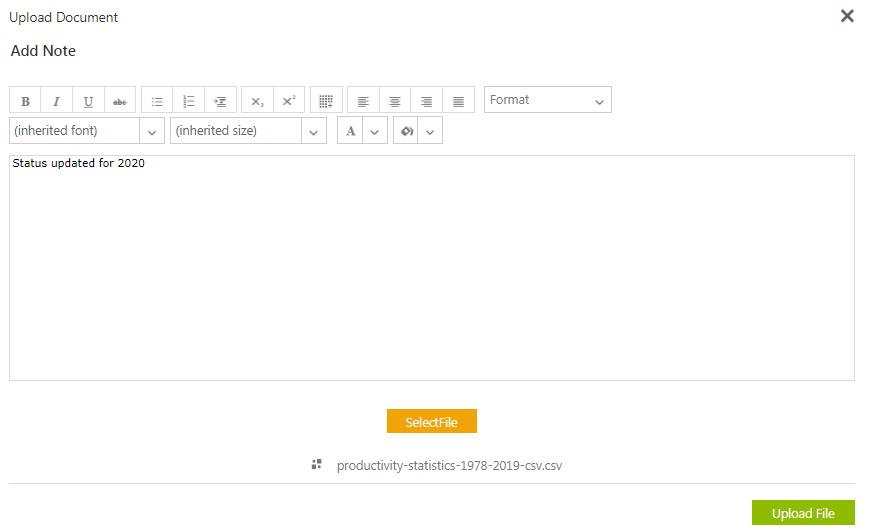Image resolution: width=869 pixels, height=529 pixels.
Task: Toggle underline on text
Action: point(88,101)
